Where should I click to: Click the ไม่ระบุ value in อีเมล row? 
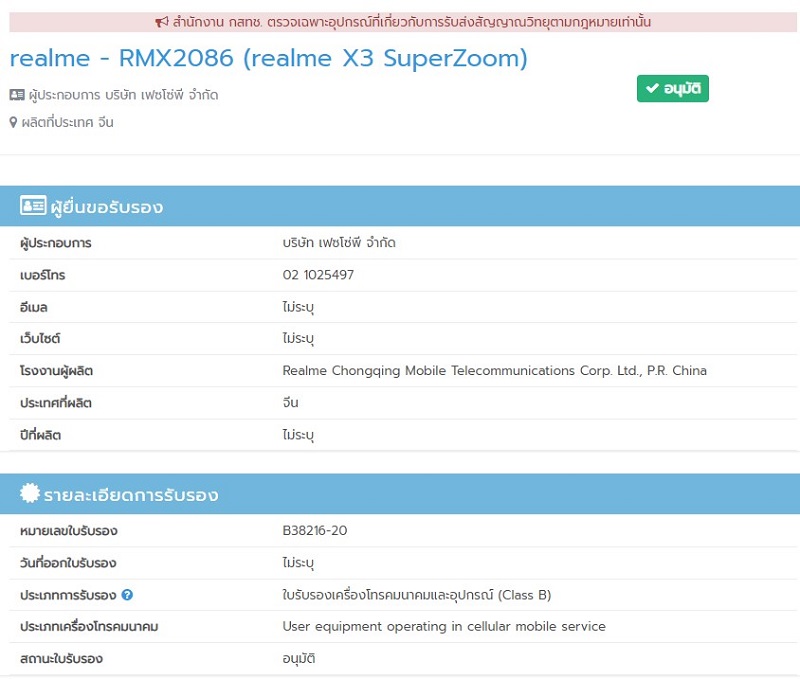coord(298,307)
